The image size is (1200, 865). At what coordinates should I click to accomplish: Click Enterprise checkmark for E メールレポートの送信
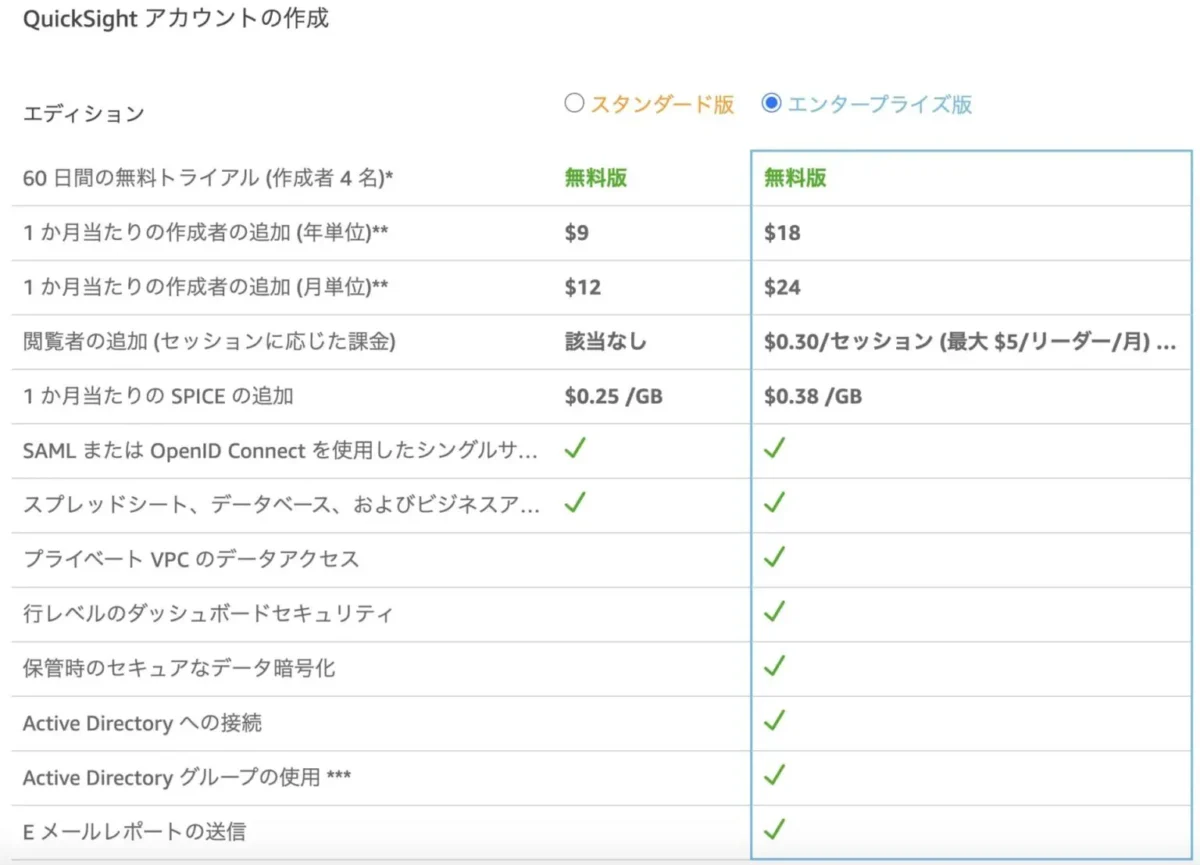774,829
